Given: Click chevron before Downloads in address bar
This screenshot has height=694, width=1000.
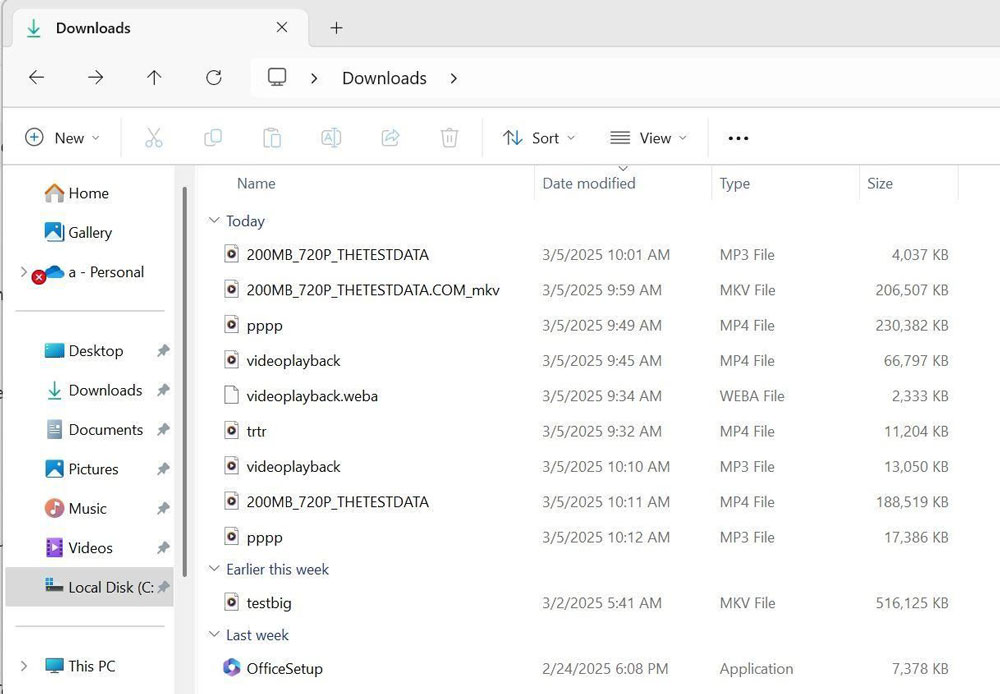Looking at the screenshot, I should point(314,78).
